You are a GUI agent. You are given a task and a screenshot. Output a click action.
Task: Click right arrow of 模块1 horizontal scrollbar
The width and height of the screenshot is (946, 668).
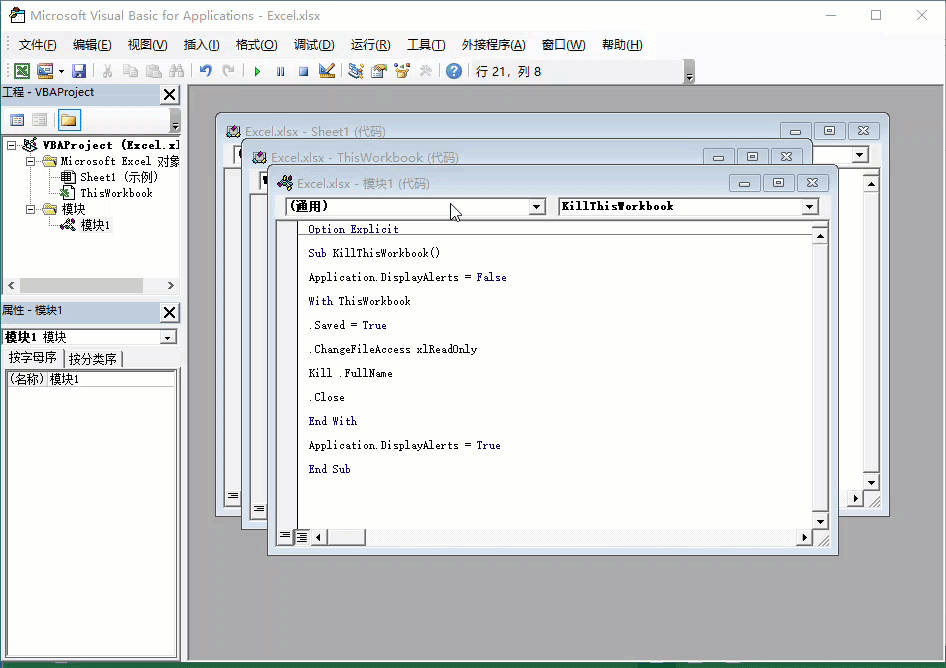point(804,537)
